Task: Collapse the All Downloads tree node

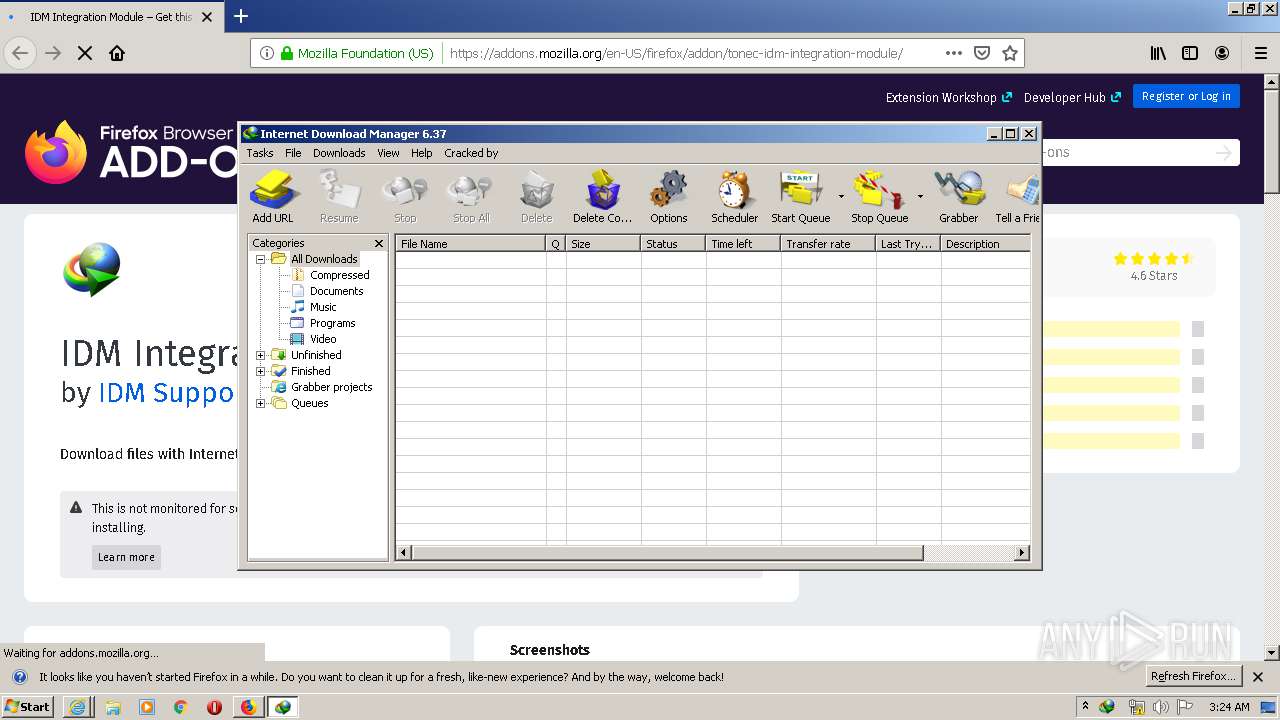Action: click(x=261, y=259)
